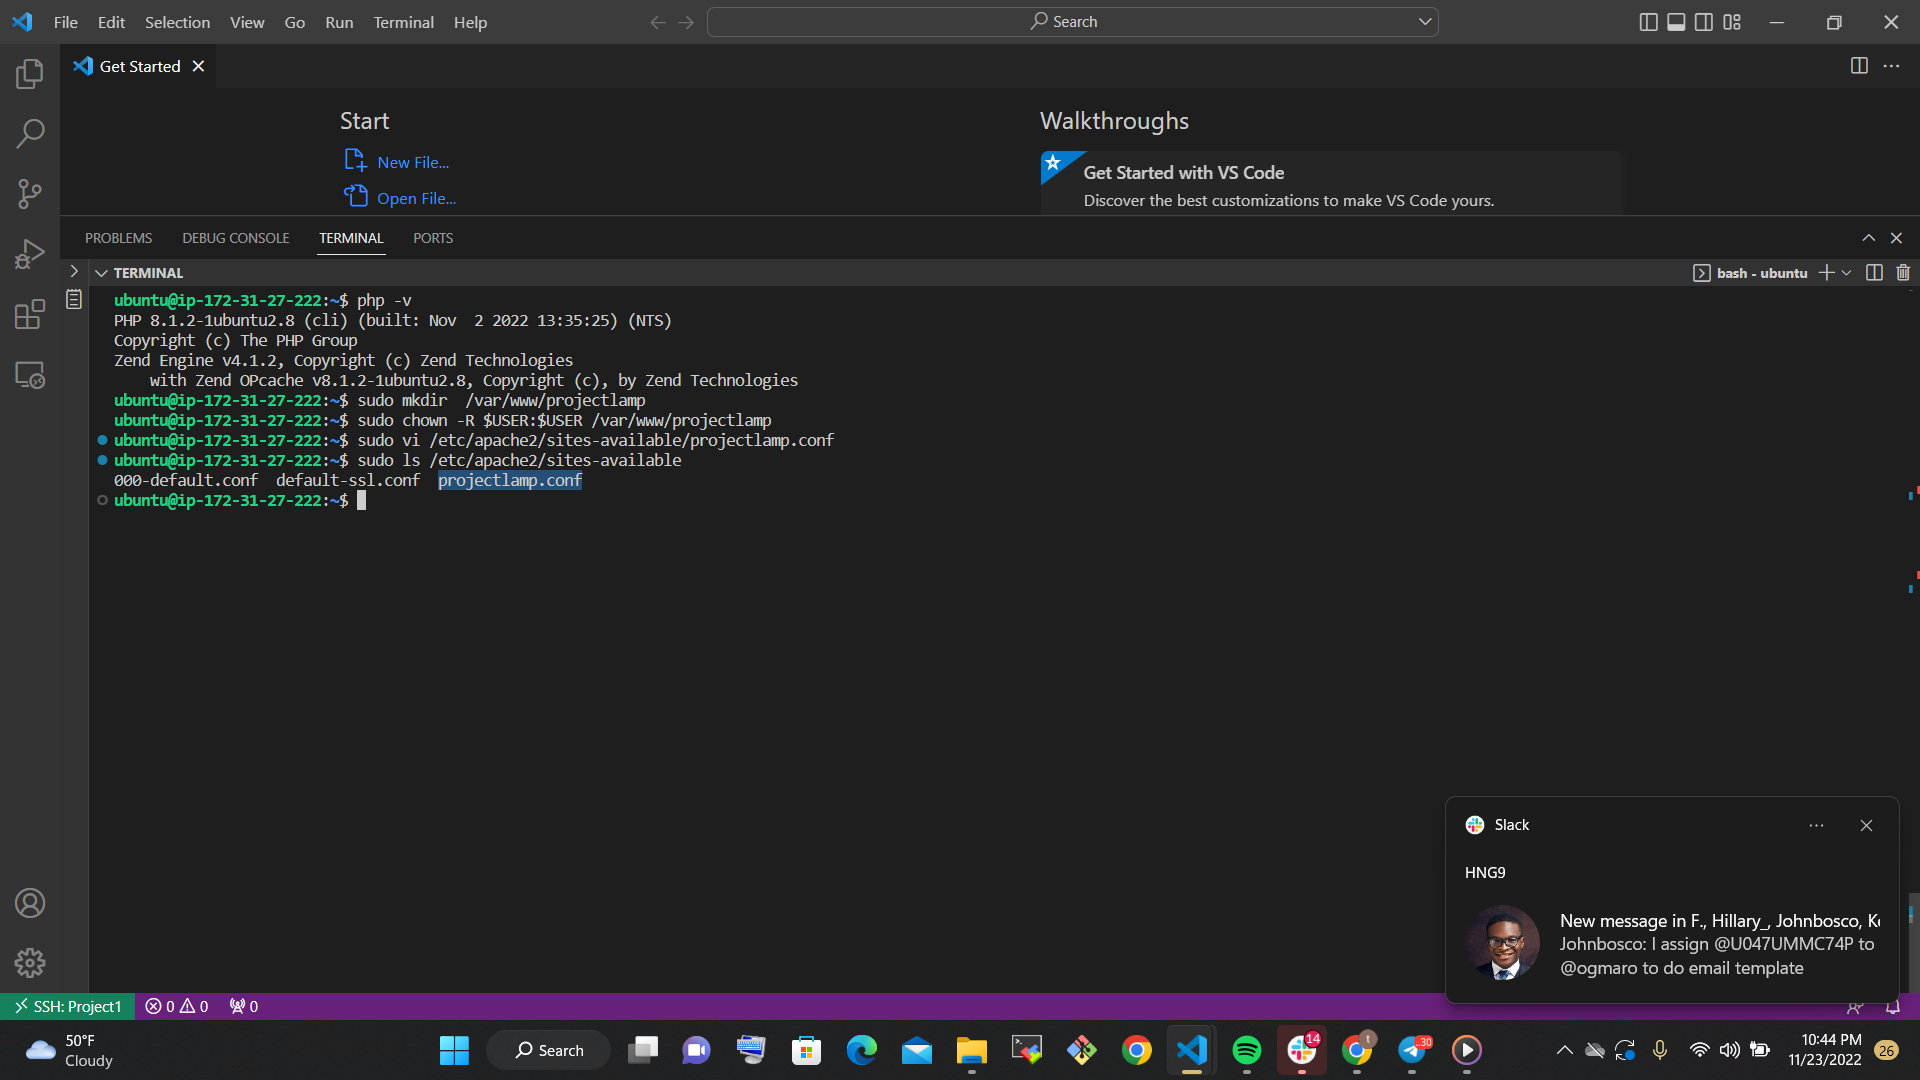Kill the active terminal with the trash icon

click(x=1902, y=272)
